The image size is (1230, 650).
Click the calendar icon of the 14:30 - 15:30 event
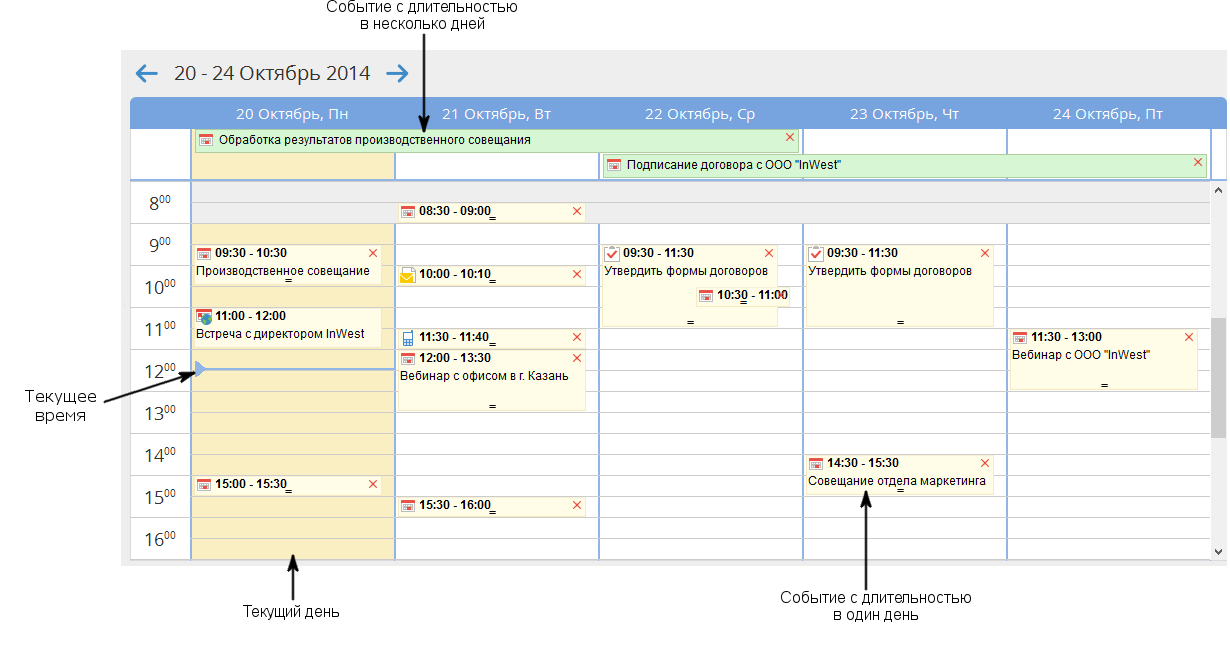[816, 464]
